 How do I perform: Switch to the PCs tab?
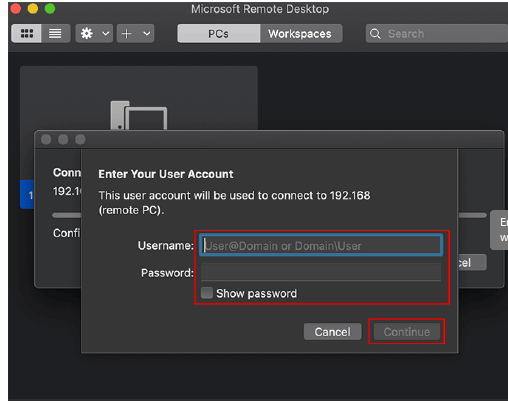pyautogui.click(x=219, y=34)
